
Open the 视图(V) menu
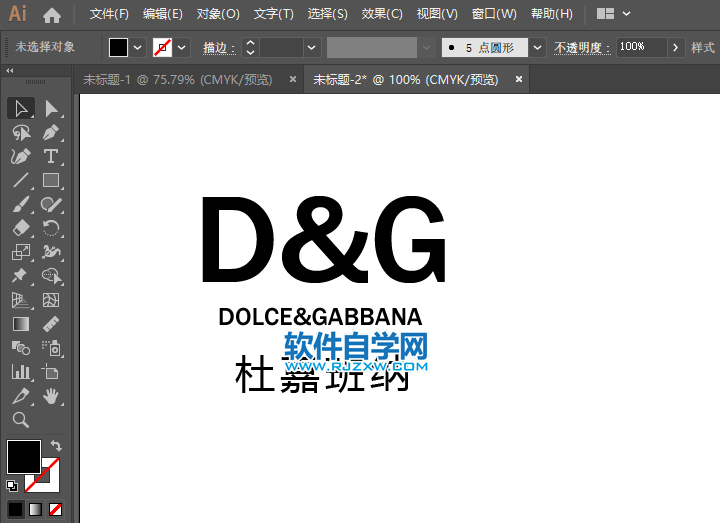tap(437, 14)
